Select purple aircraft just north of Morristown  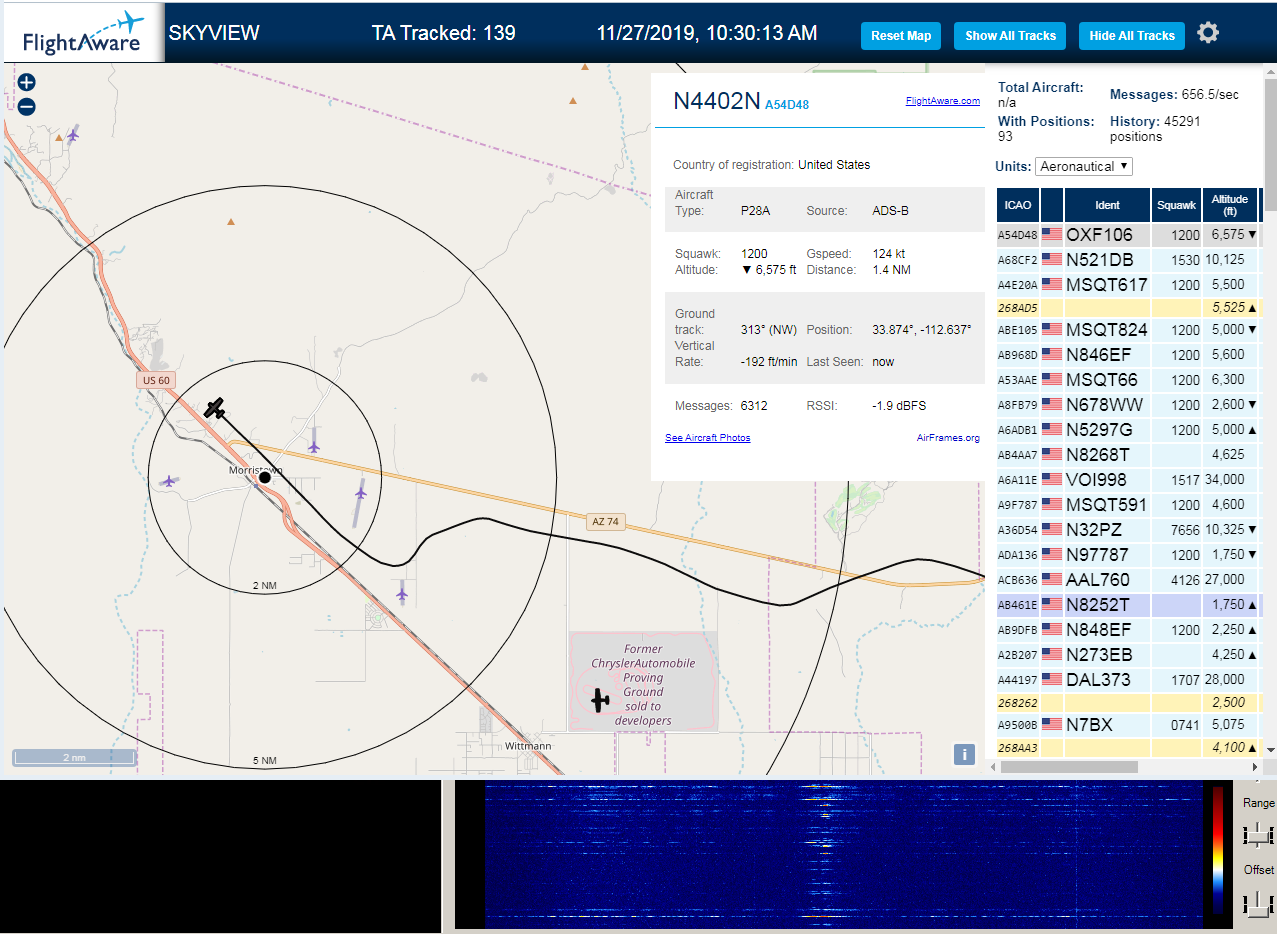click(314, 446)
